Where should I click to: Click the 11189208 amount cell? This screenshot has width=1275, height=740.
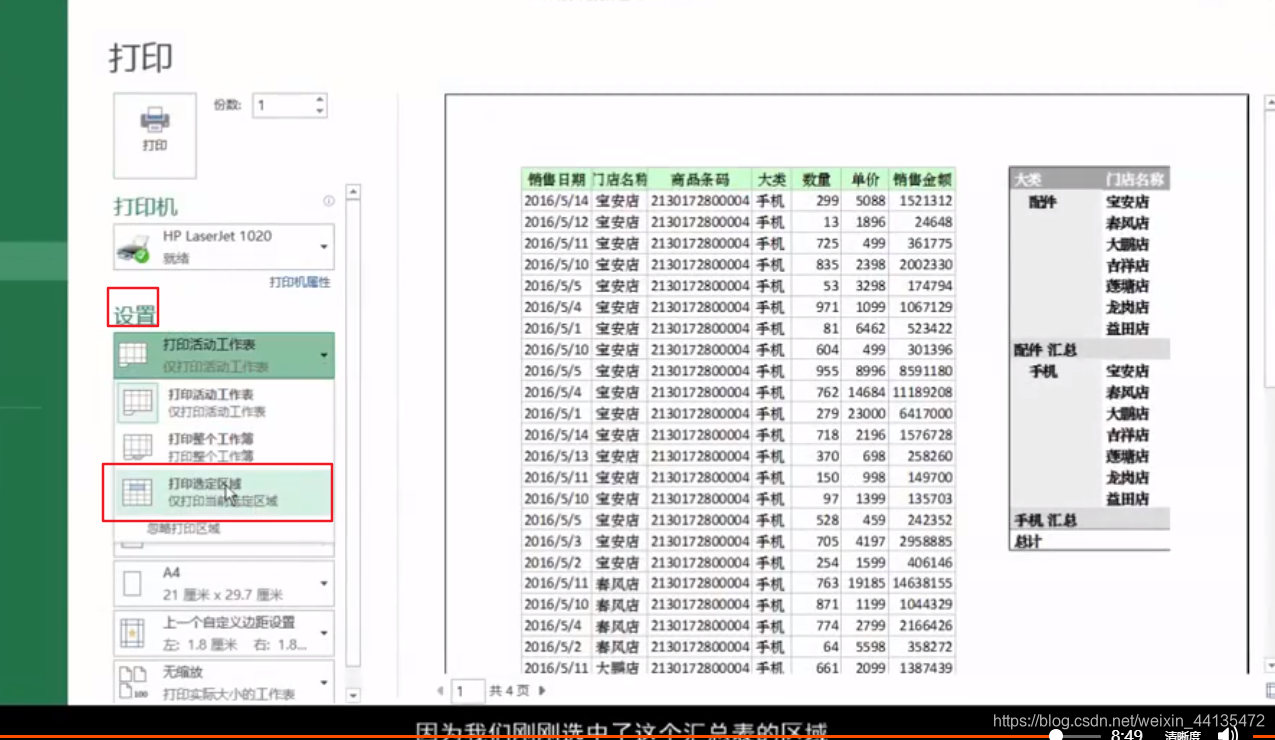point(922,391)
